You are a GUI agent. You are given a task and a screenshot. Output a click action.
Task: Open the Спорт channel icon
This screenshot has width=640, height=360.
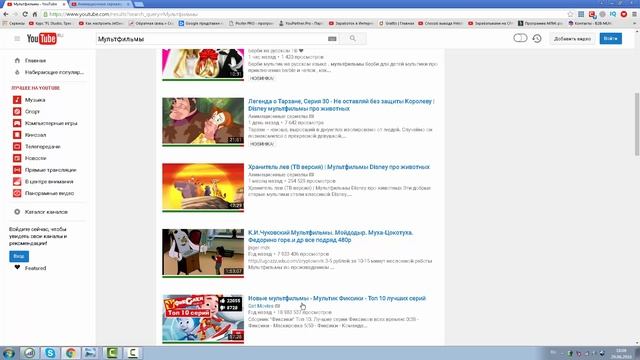[x=17, y=111]
